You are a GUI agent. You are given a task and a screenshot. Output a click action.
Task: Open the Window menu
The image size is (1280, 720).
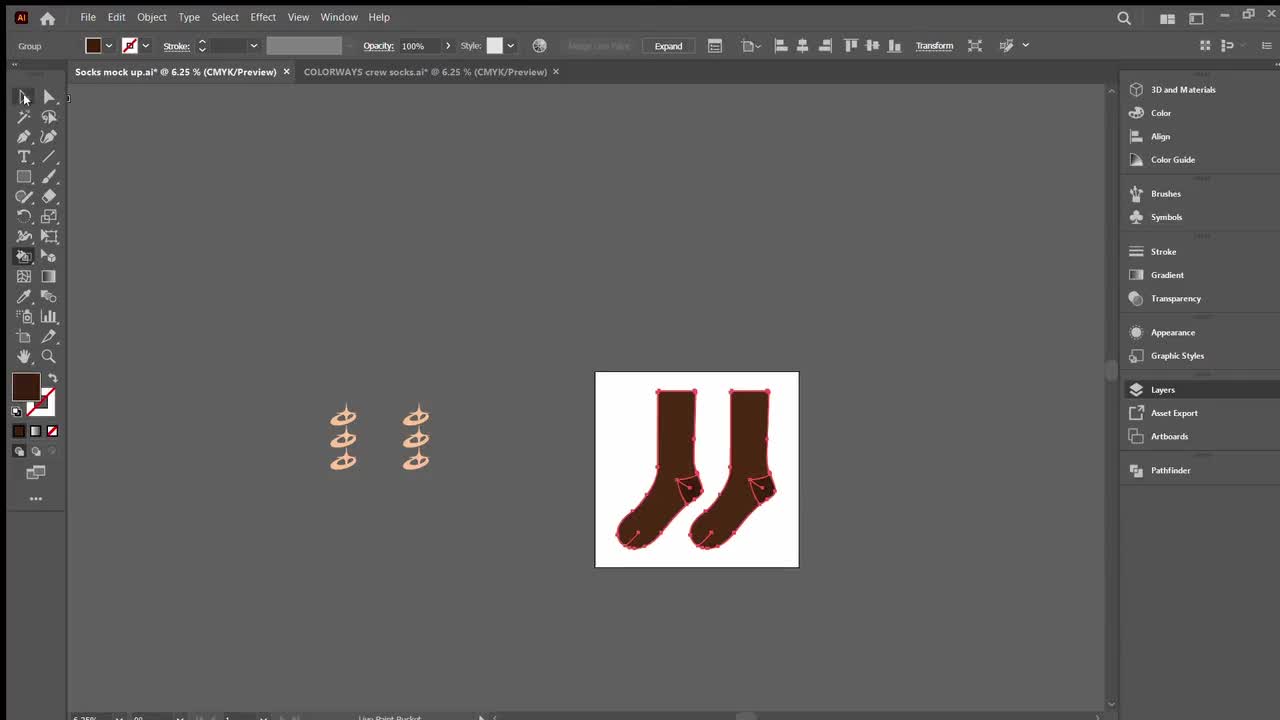coord(339,17)
